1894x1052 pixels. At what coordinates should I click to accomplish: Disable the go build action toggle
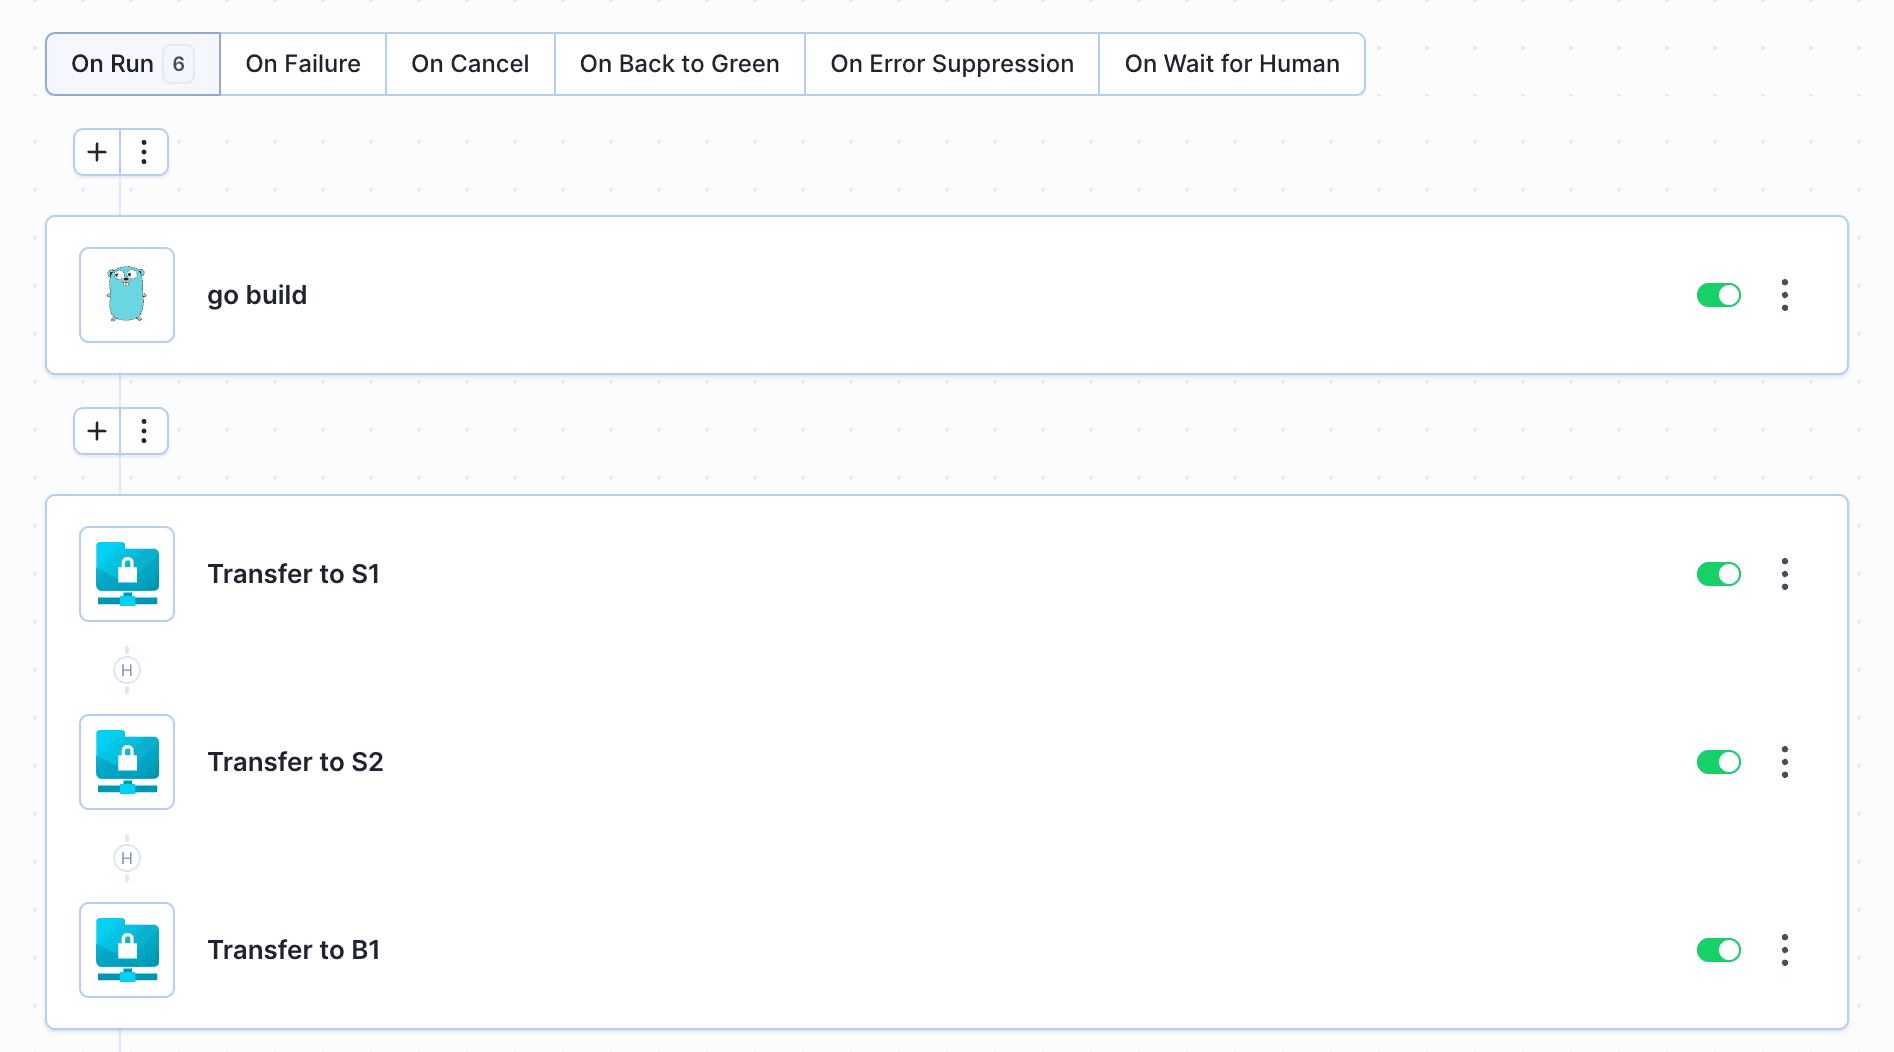[x=1718, y=295]
